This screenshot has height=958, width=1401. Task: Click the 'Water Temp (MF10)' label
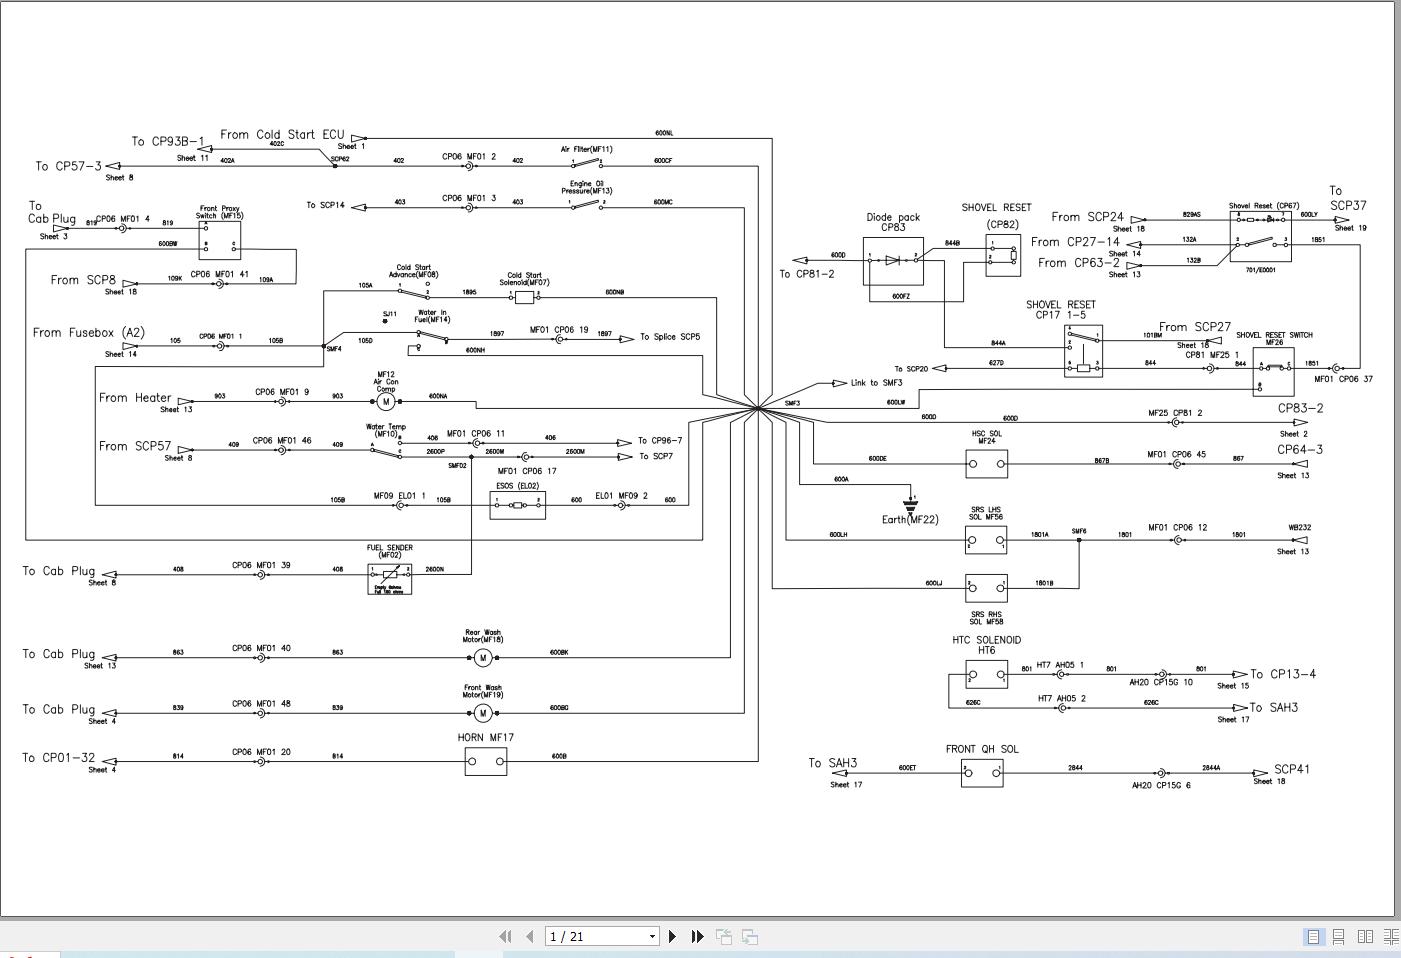[x=386, y=430]
